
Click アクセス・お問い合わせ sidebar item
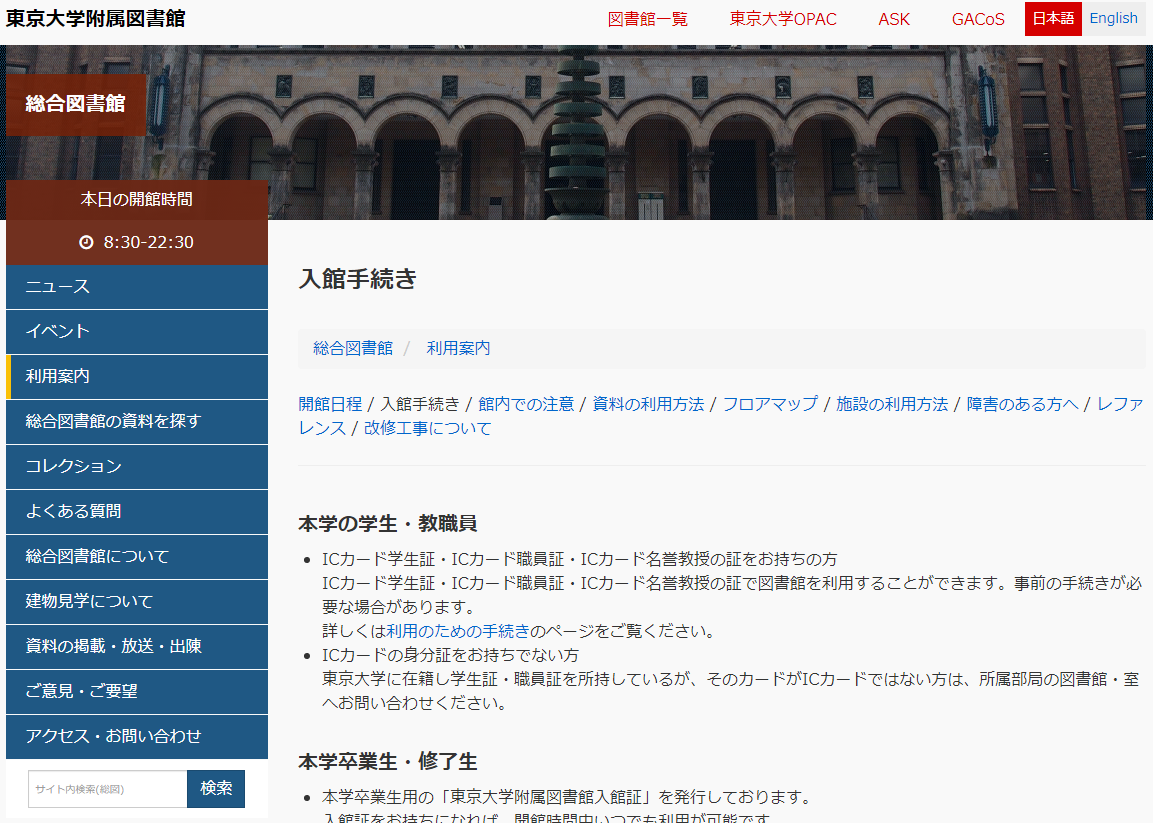click(113, 737)
